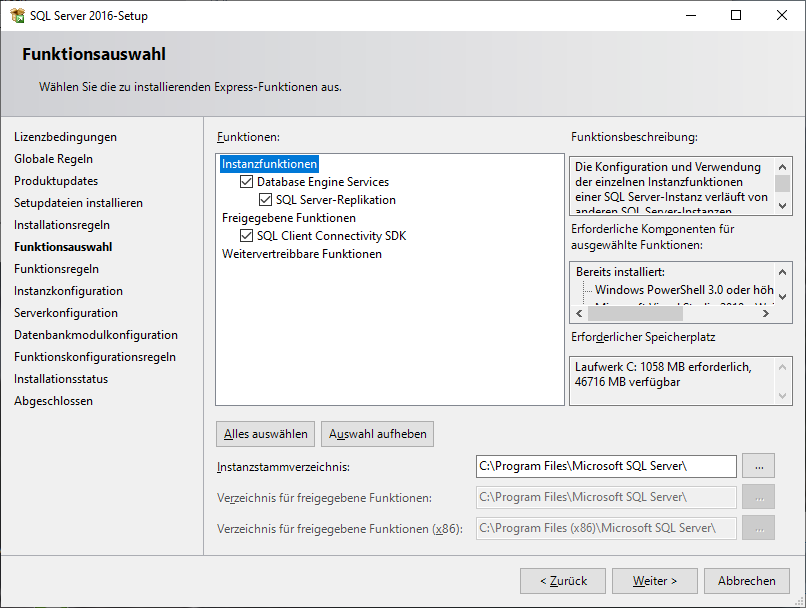Click the SQL Server setup title bar icon
This screenshot has height=608, width=806.
click(17, 16)
